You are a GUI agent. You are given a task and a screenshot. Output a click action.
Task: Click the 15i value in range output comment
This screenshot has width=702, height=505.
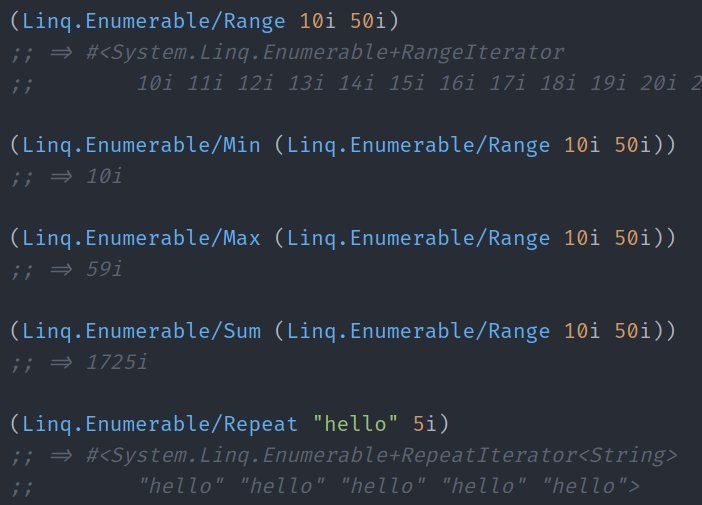coord(406,83)
